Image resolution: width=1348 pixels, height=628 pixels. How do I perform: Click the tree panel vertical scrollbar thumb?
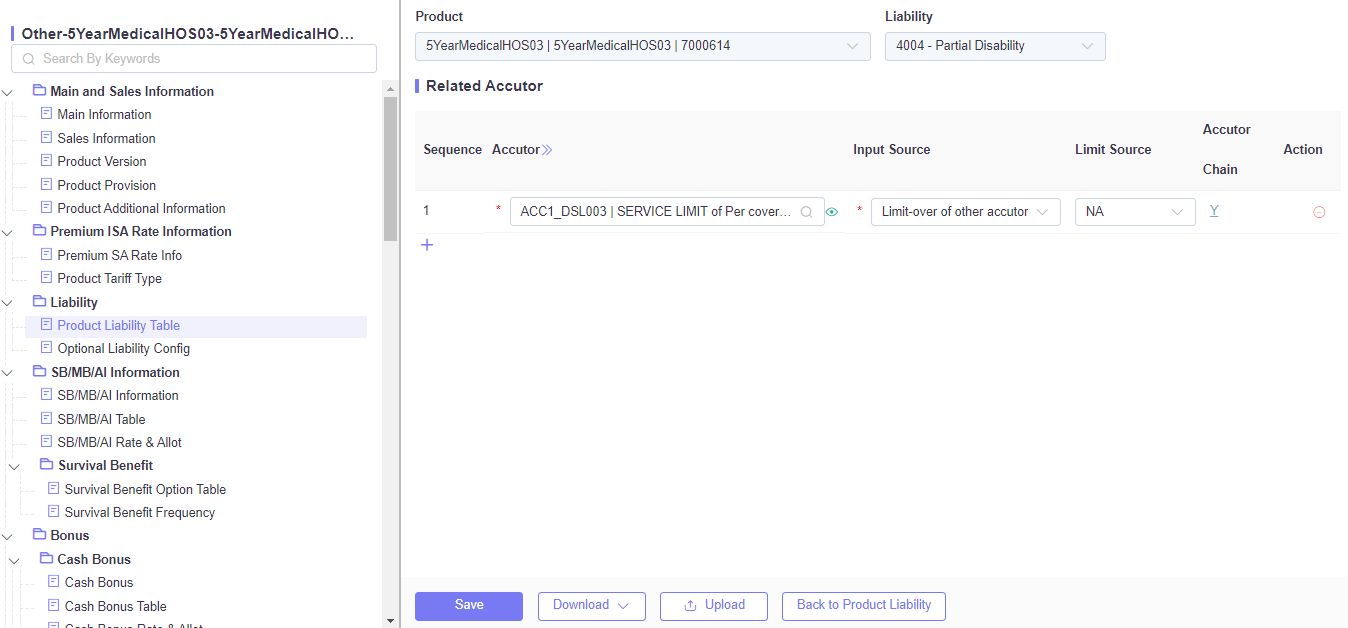[x=390, y=168]
